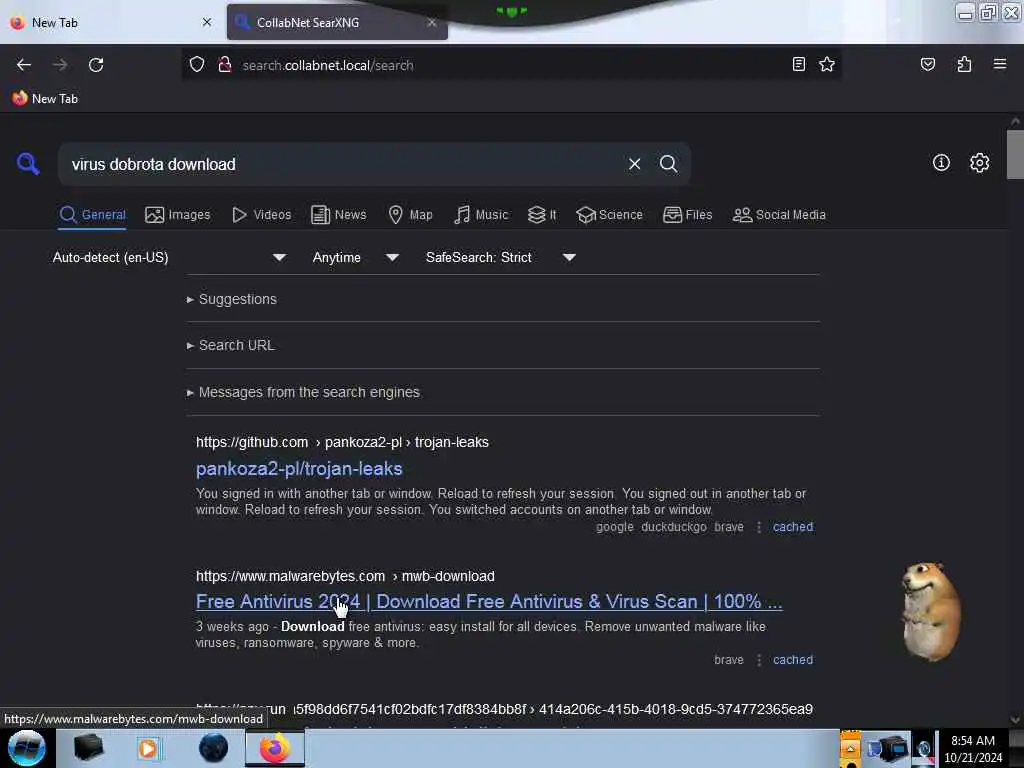Click the page scrollbar thumb
The height and width of the screenshot is (768, 1024).
click(x=1015, y=153)
